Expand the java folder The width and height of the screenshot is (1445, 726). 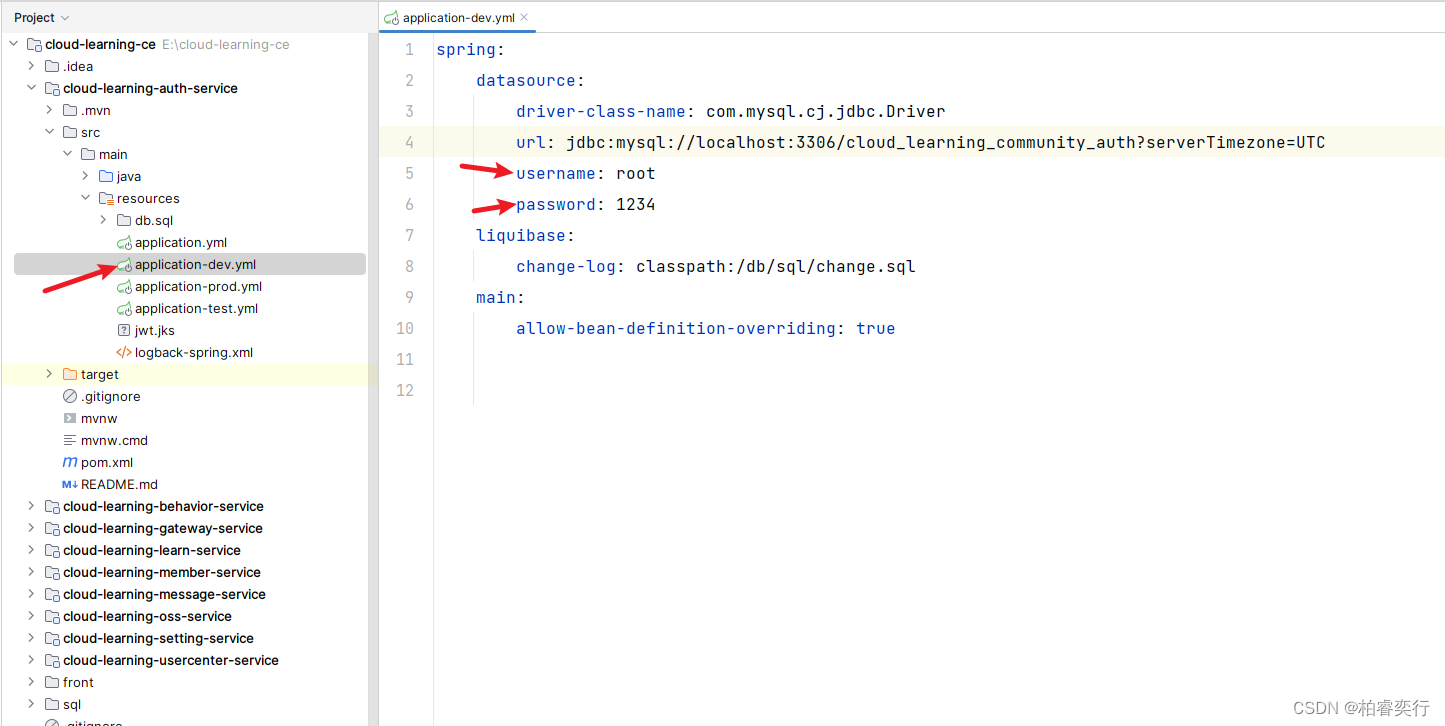pyautogui.click(x=86, y=176)
